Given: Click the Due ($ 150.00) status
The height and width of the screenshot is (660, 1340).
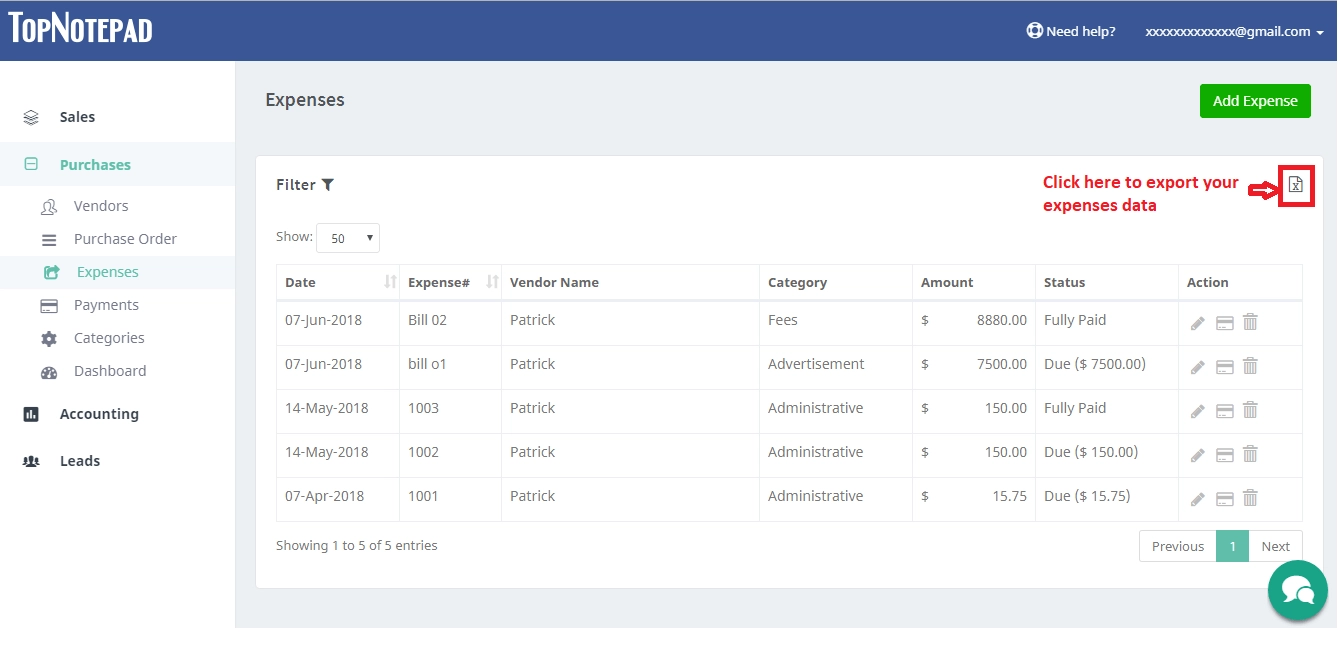Looking at the screenshot, I should (1091, 452).
